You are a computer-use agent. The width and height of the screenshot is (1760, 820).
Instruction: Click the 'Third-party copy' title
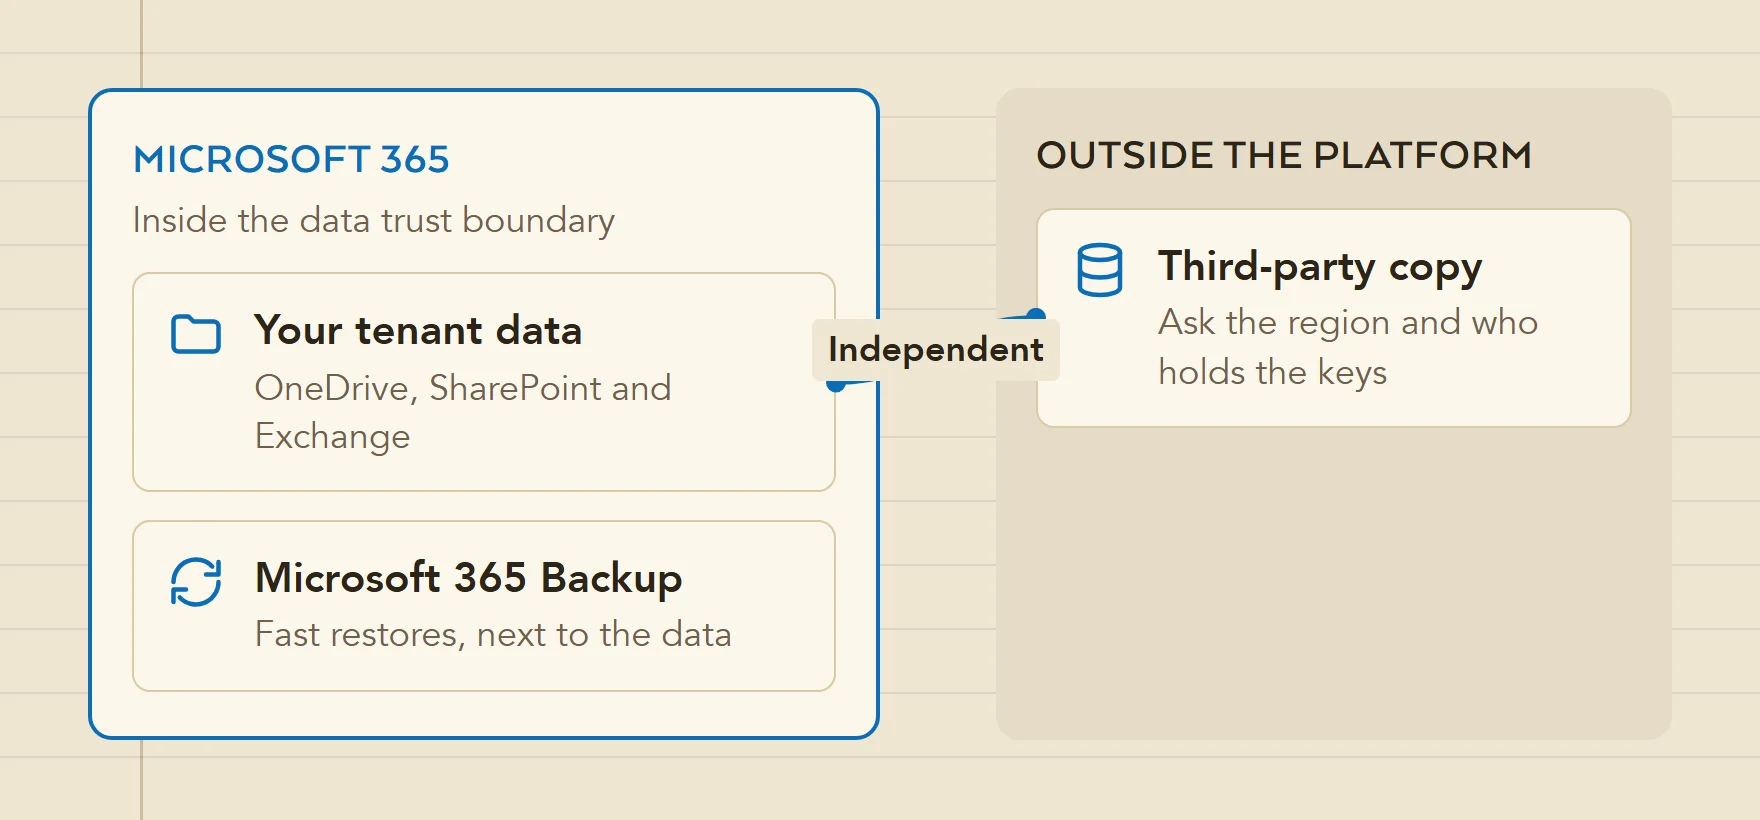point(1320,267)
